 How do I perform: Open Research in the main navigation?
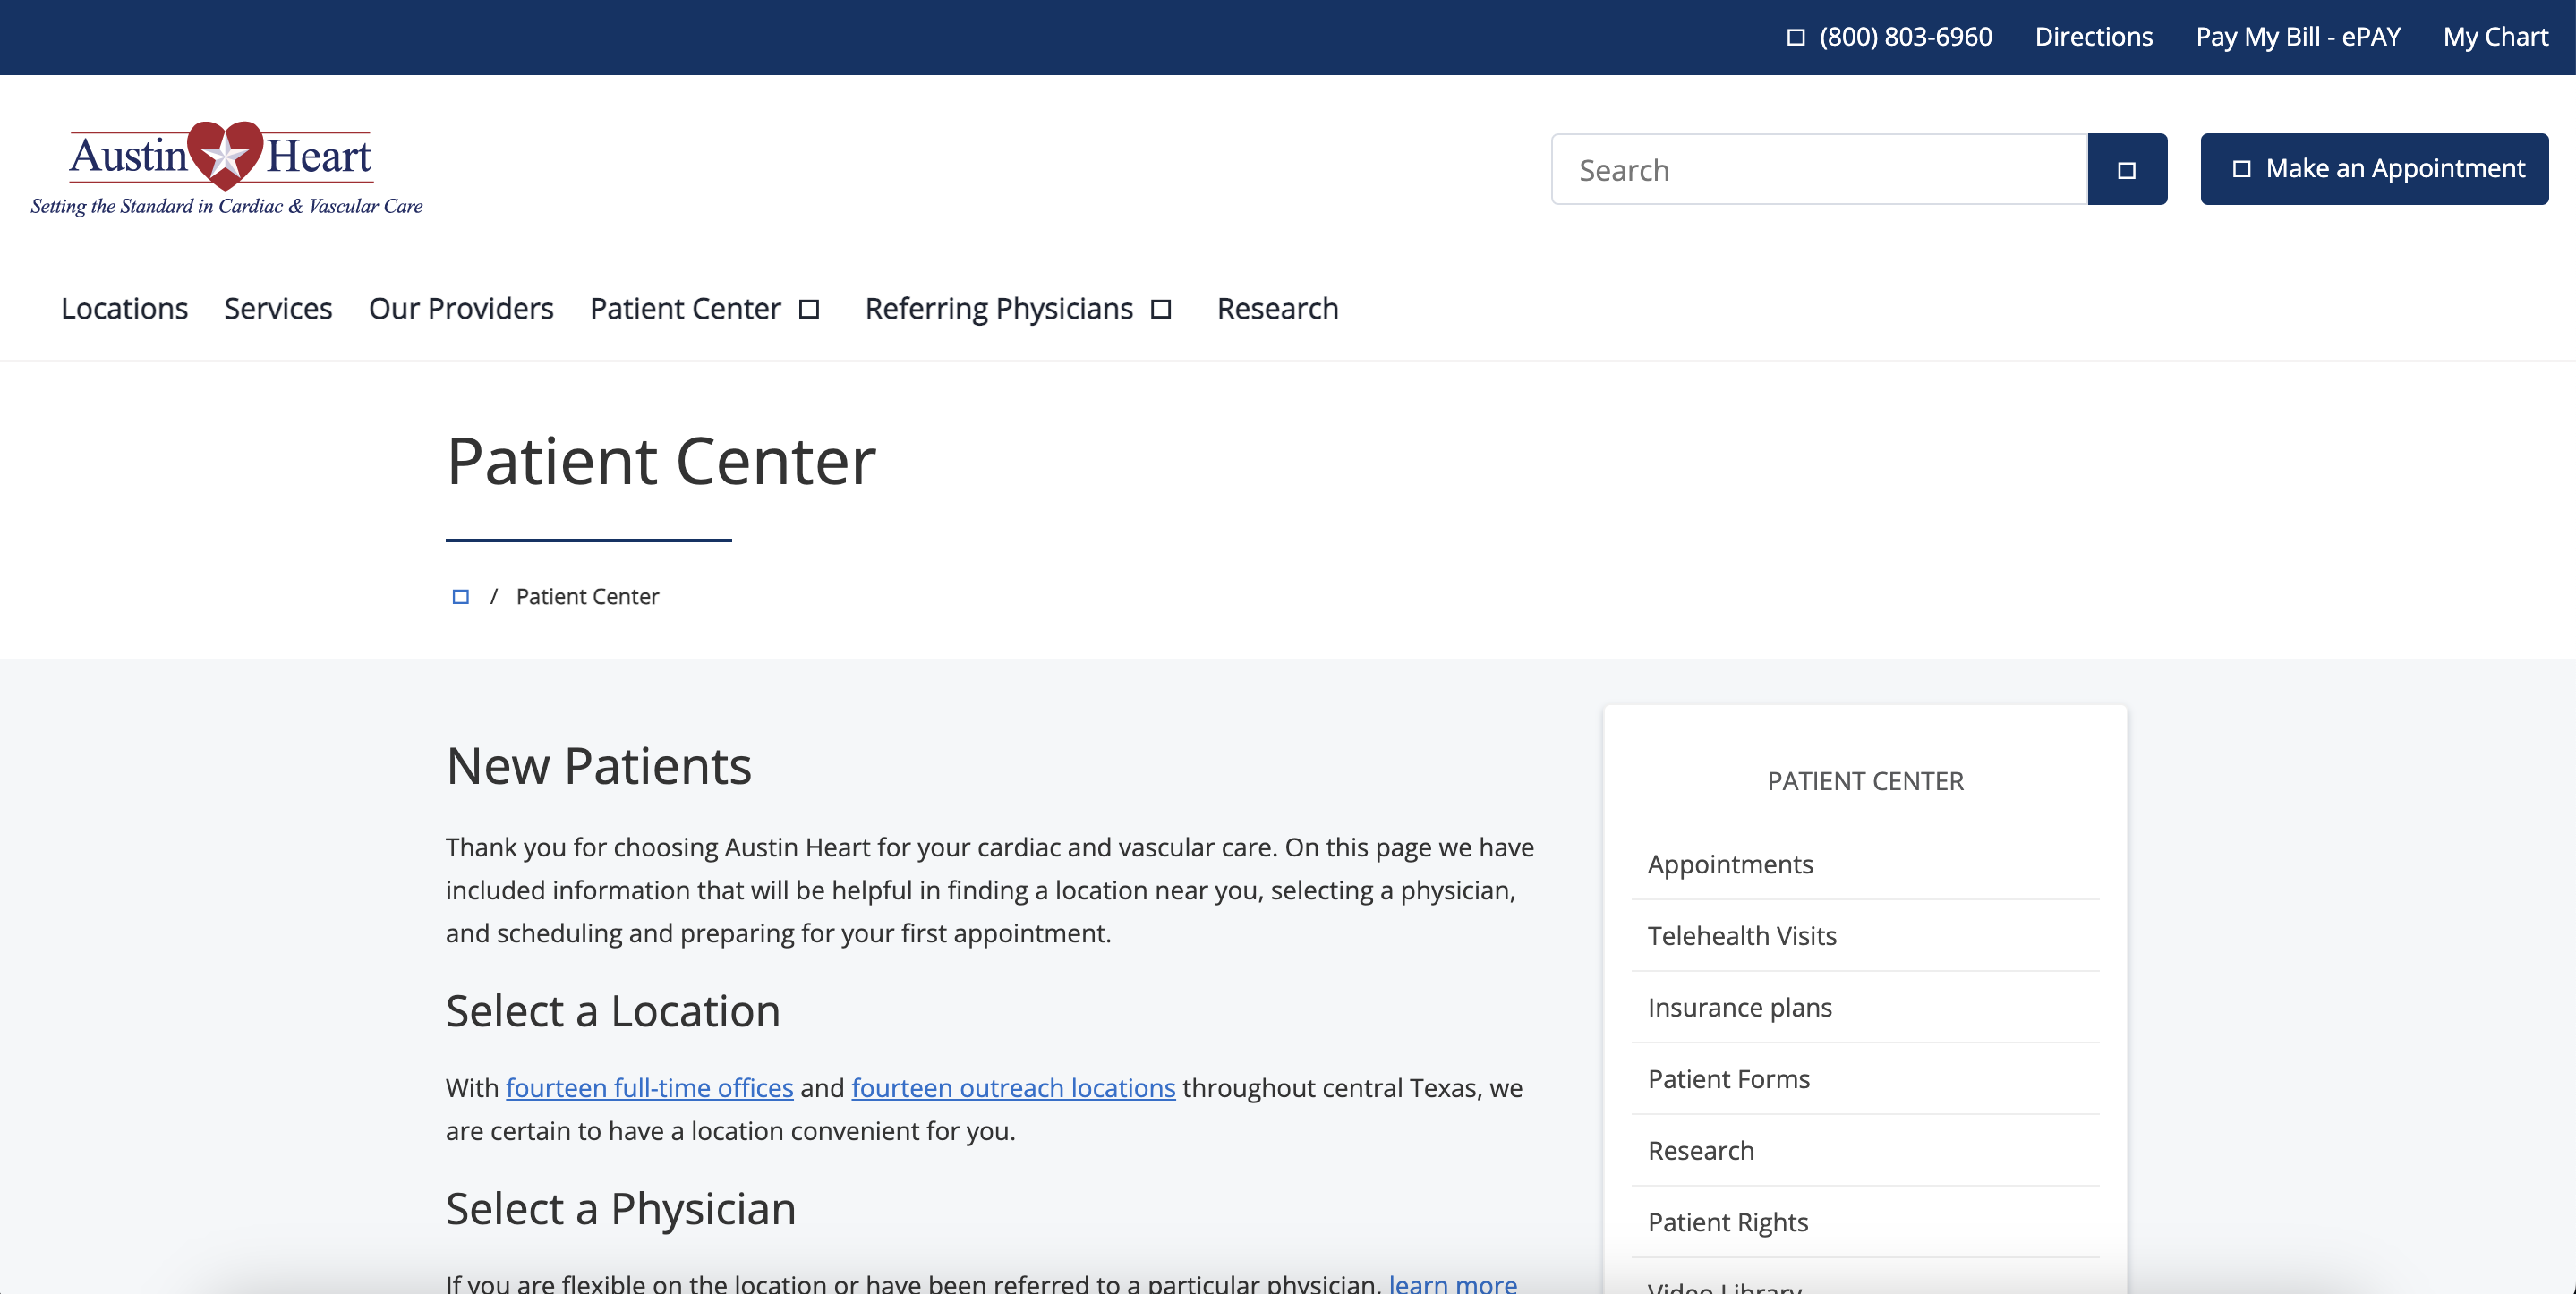coord(1277,309)
